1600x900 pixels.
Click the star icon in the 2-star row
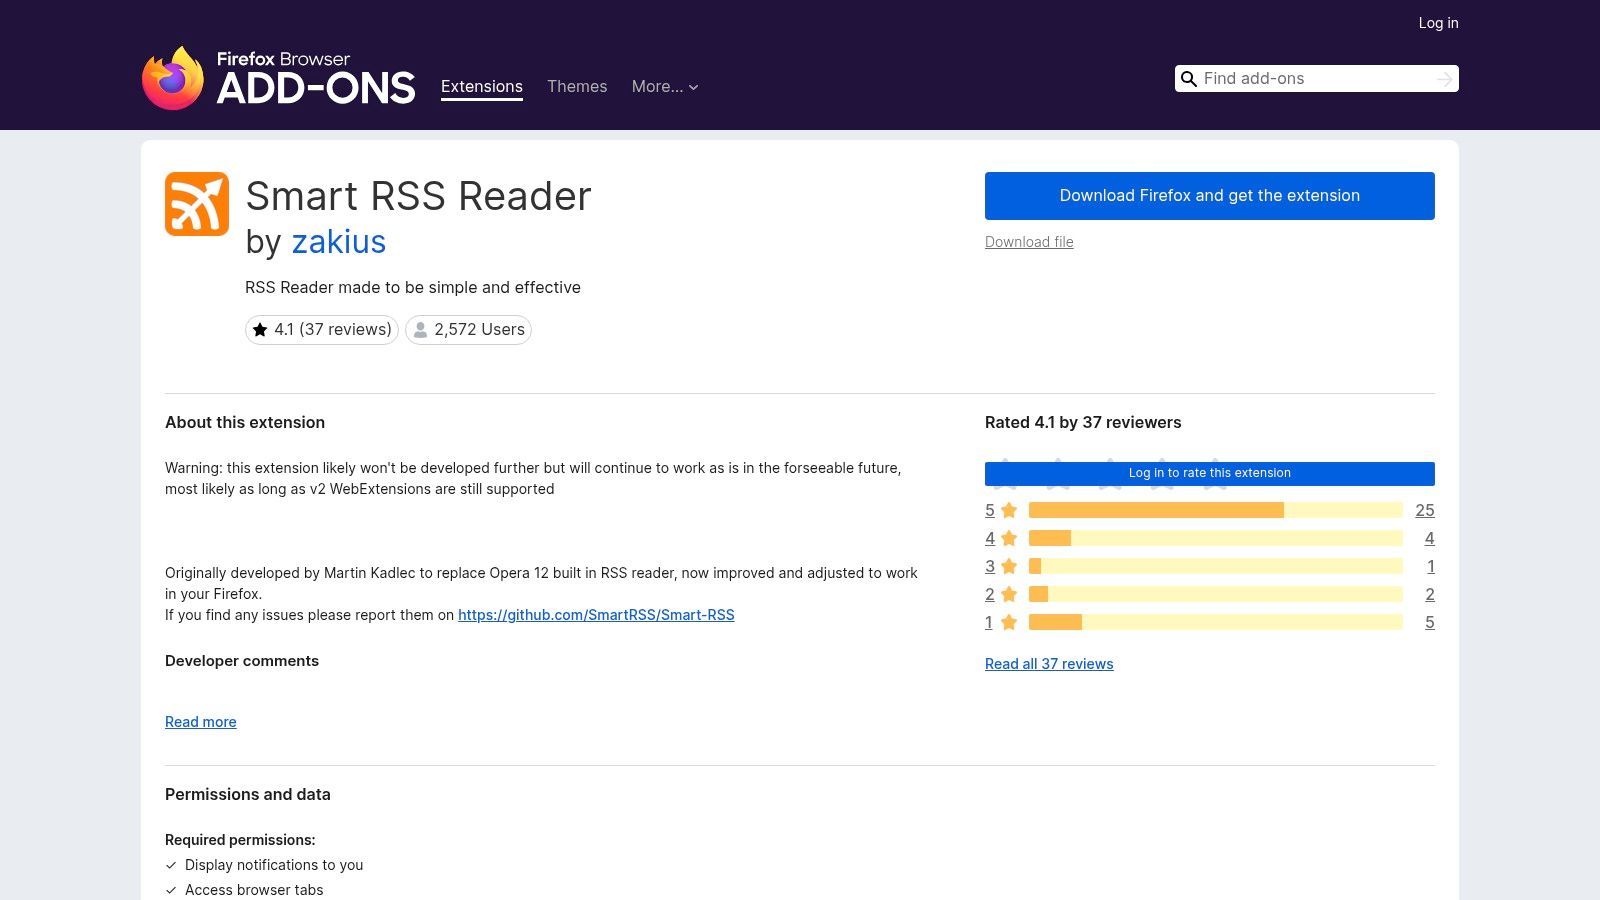[1009, 594]
